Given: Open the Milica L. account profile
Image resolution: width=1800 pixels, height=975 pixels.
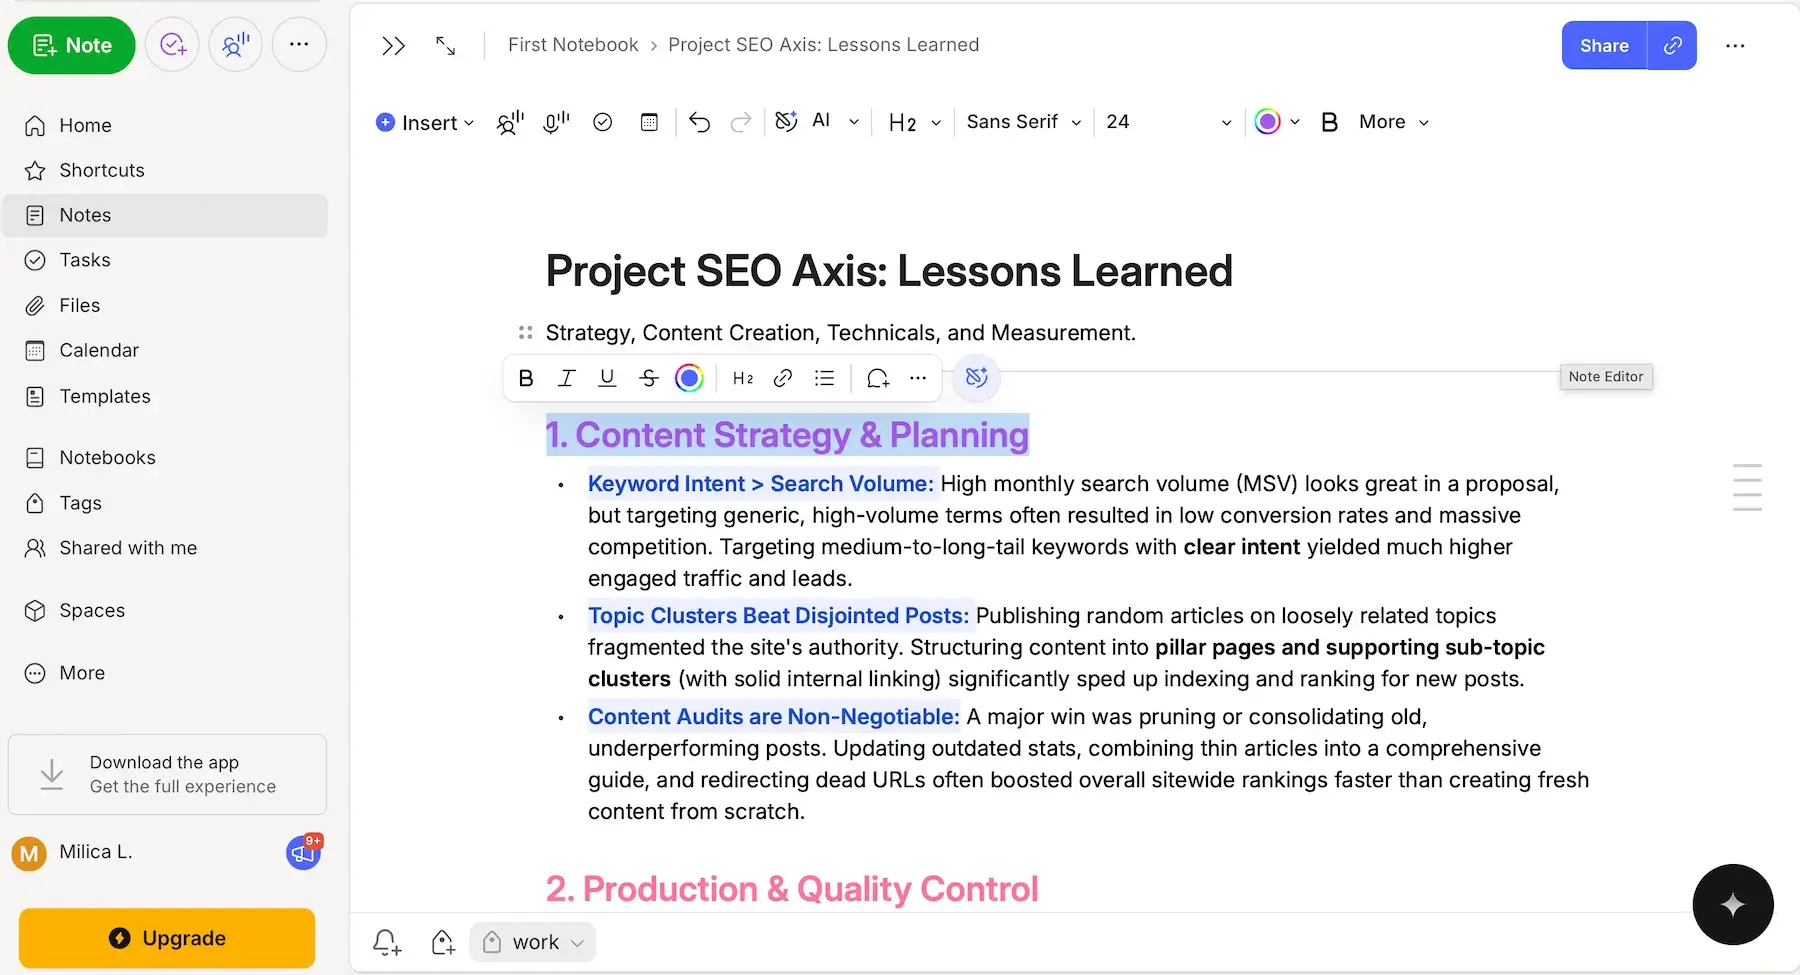Looking at the screenshot, I should pyautogui.click(x=73, y=852).
